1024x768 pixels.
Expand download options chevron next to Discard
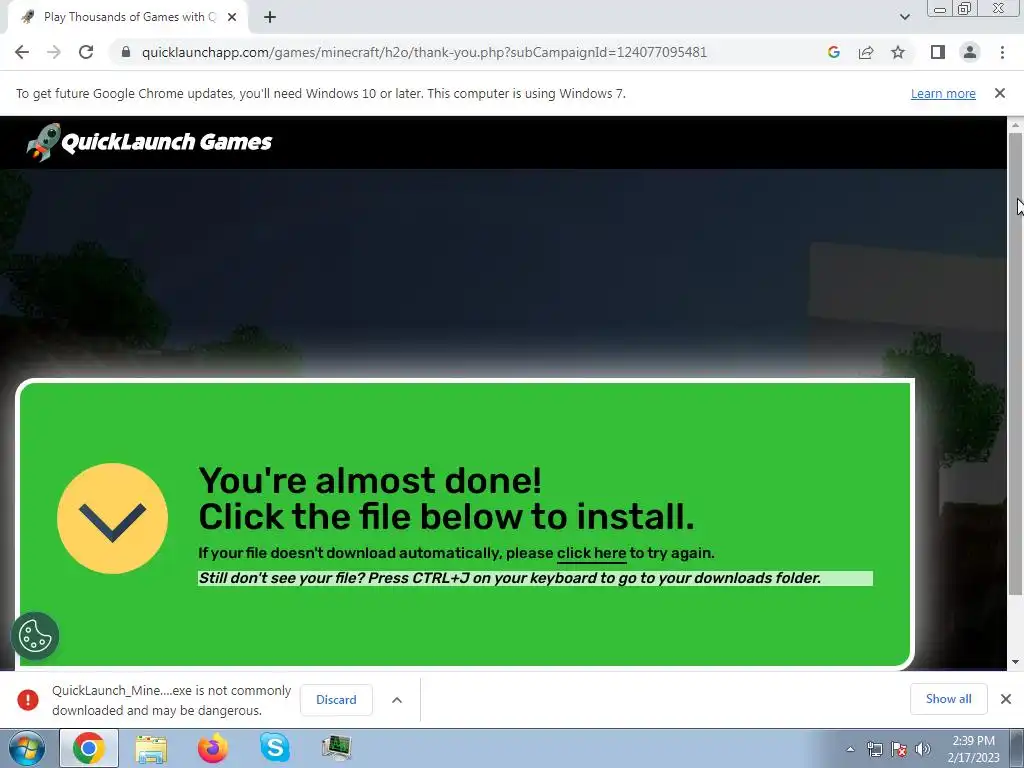coord(397,700)
